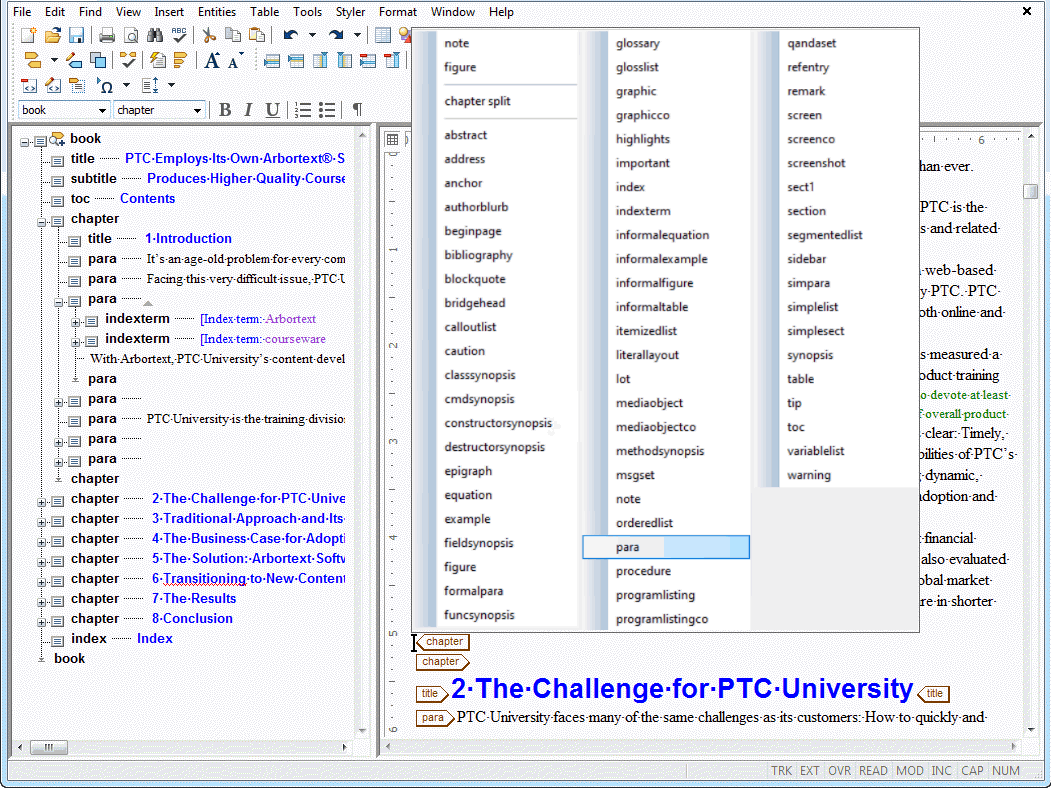Click the line spacing icon
The width and height of the screenshot is (1051, 788).
pos(150,85)
